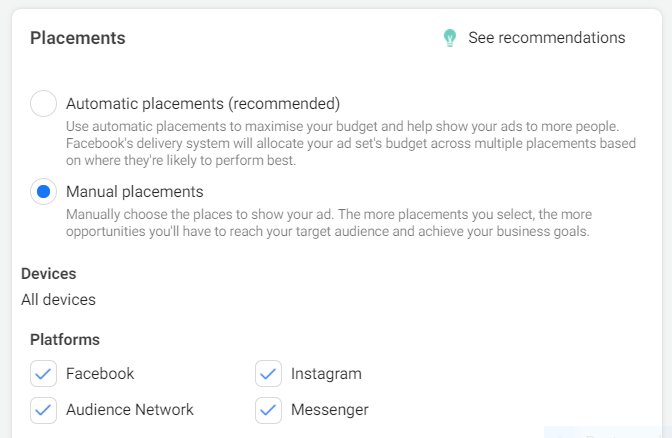Select the Automatic placements radio button

(44, 103)
